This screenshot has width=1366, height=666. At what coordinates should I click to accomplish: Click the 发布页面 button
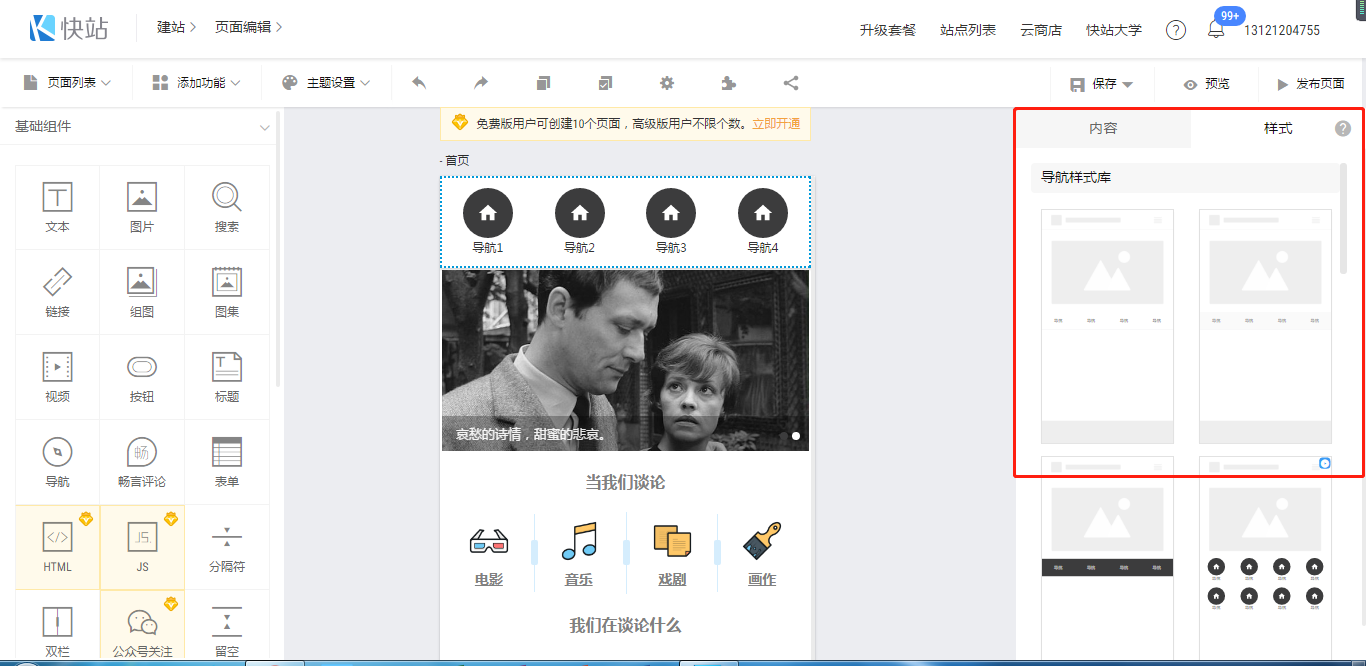click(x=1310, y=84)
